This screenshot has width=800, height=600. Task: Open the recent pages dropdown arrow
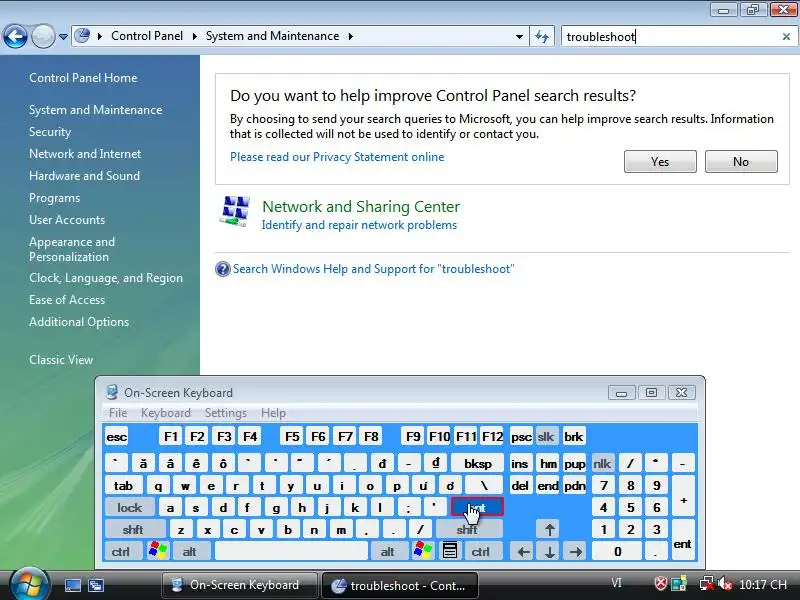(63, 37)
